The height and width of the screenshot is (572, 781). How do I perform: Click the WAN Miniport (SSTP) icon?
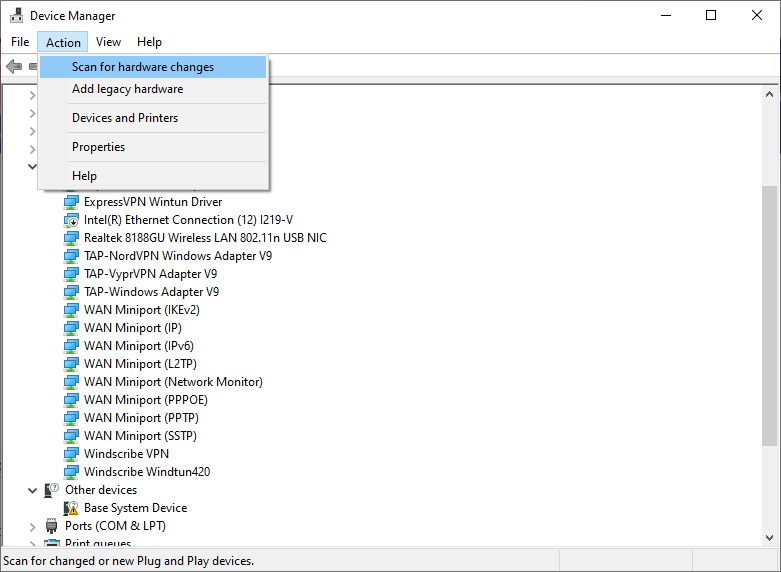point(71,436)
